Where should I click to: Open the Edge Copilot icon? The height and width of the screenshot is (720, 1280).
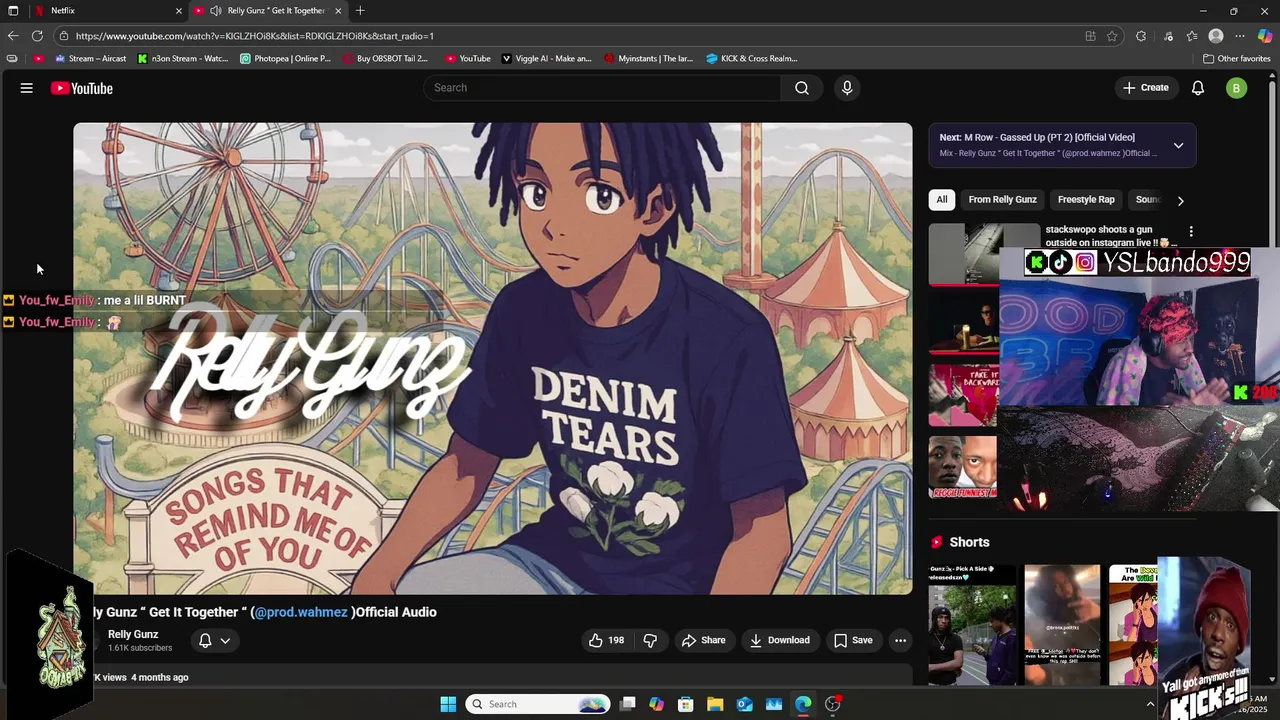1265,36
